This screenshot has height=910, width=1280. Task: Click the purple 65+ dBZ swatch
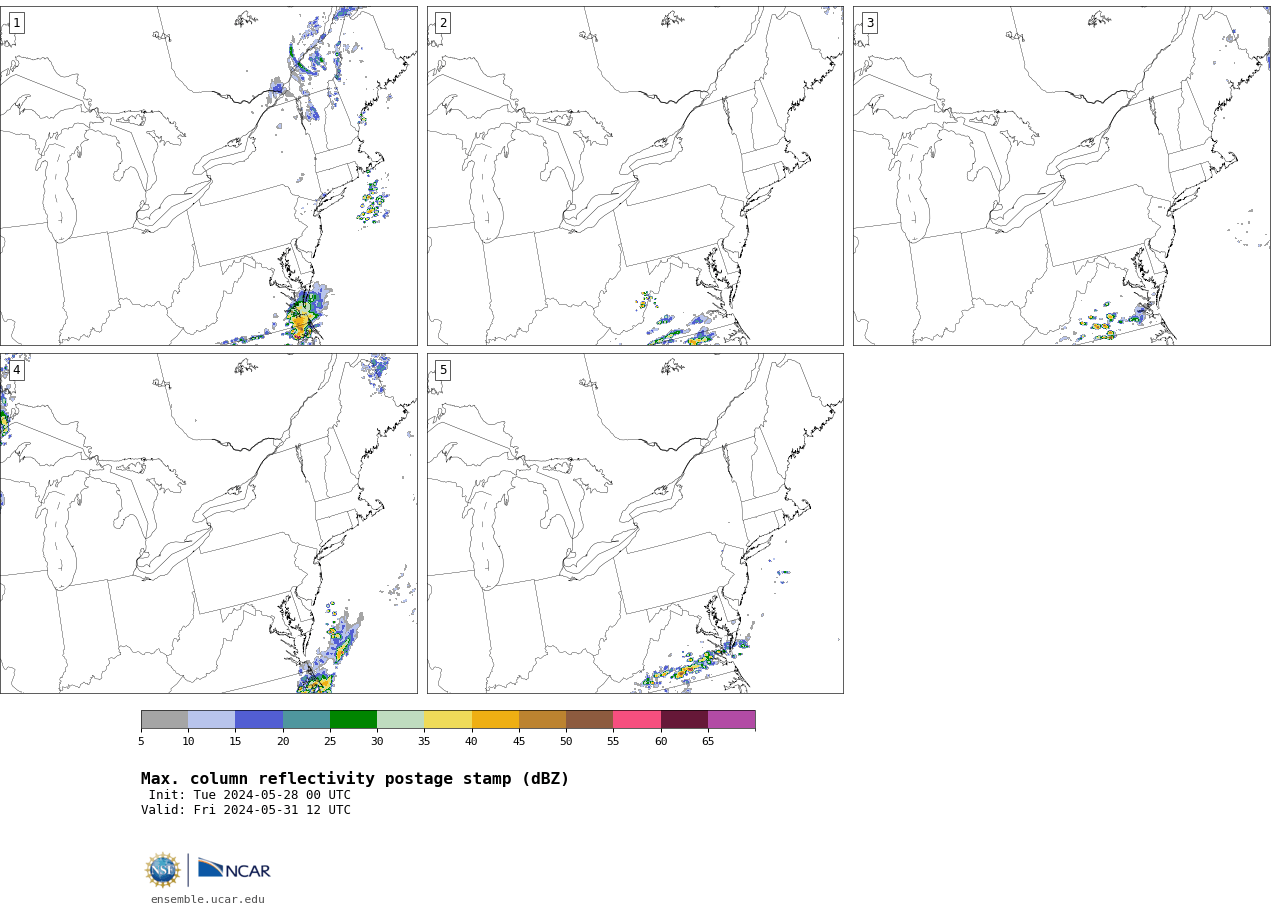coord(731,720)
